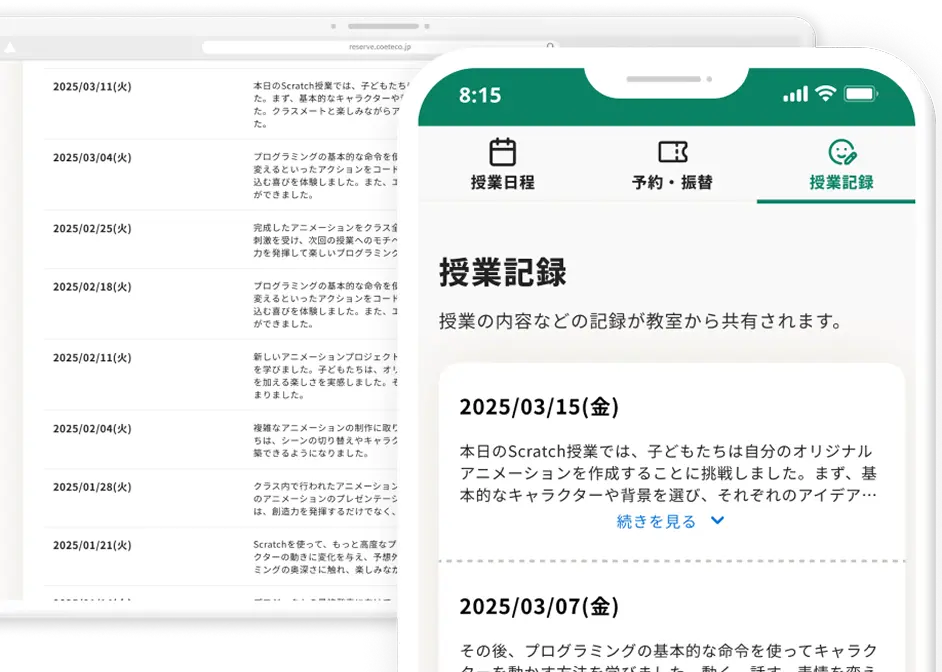Viewport: 942px width, 672px height.
Task: Select the 2025/01/21(火) row in browser table
Action: (221, 557)
